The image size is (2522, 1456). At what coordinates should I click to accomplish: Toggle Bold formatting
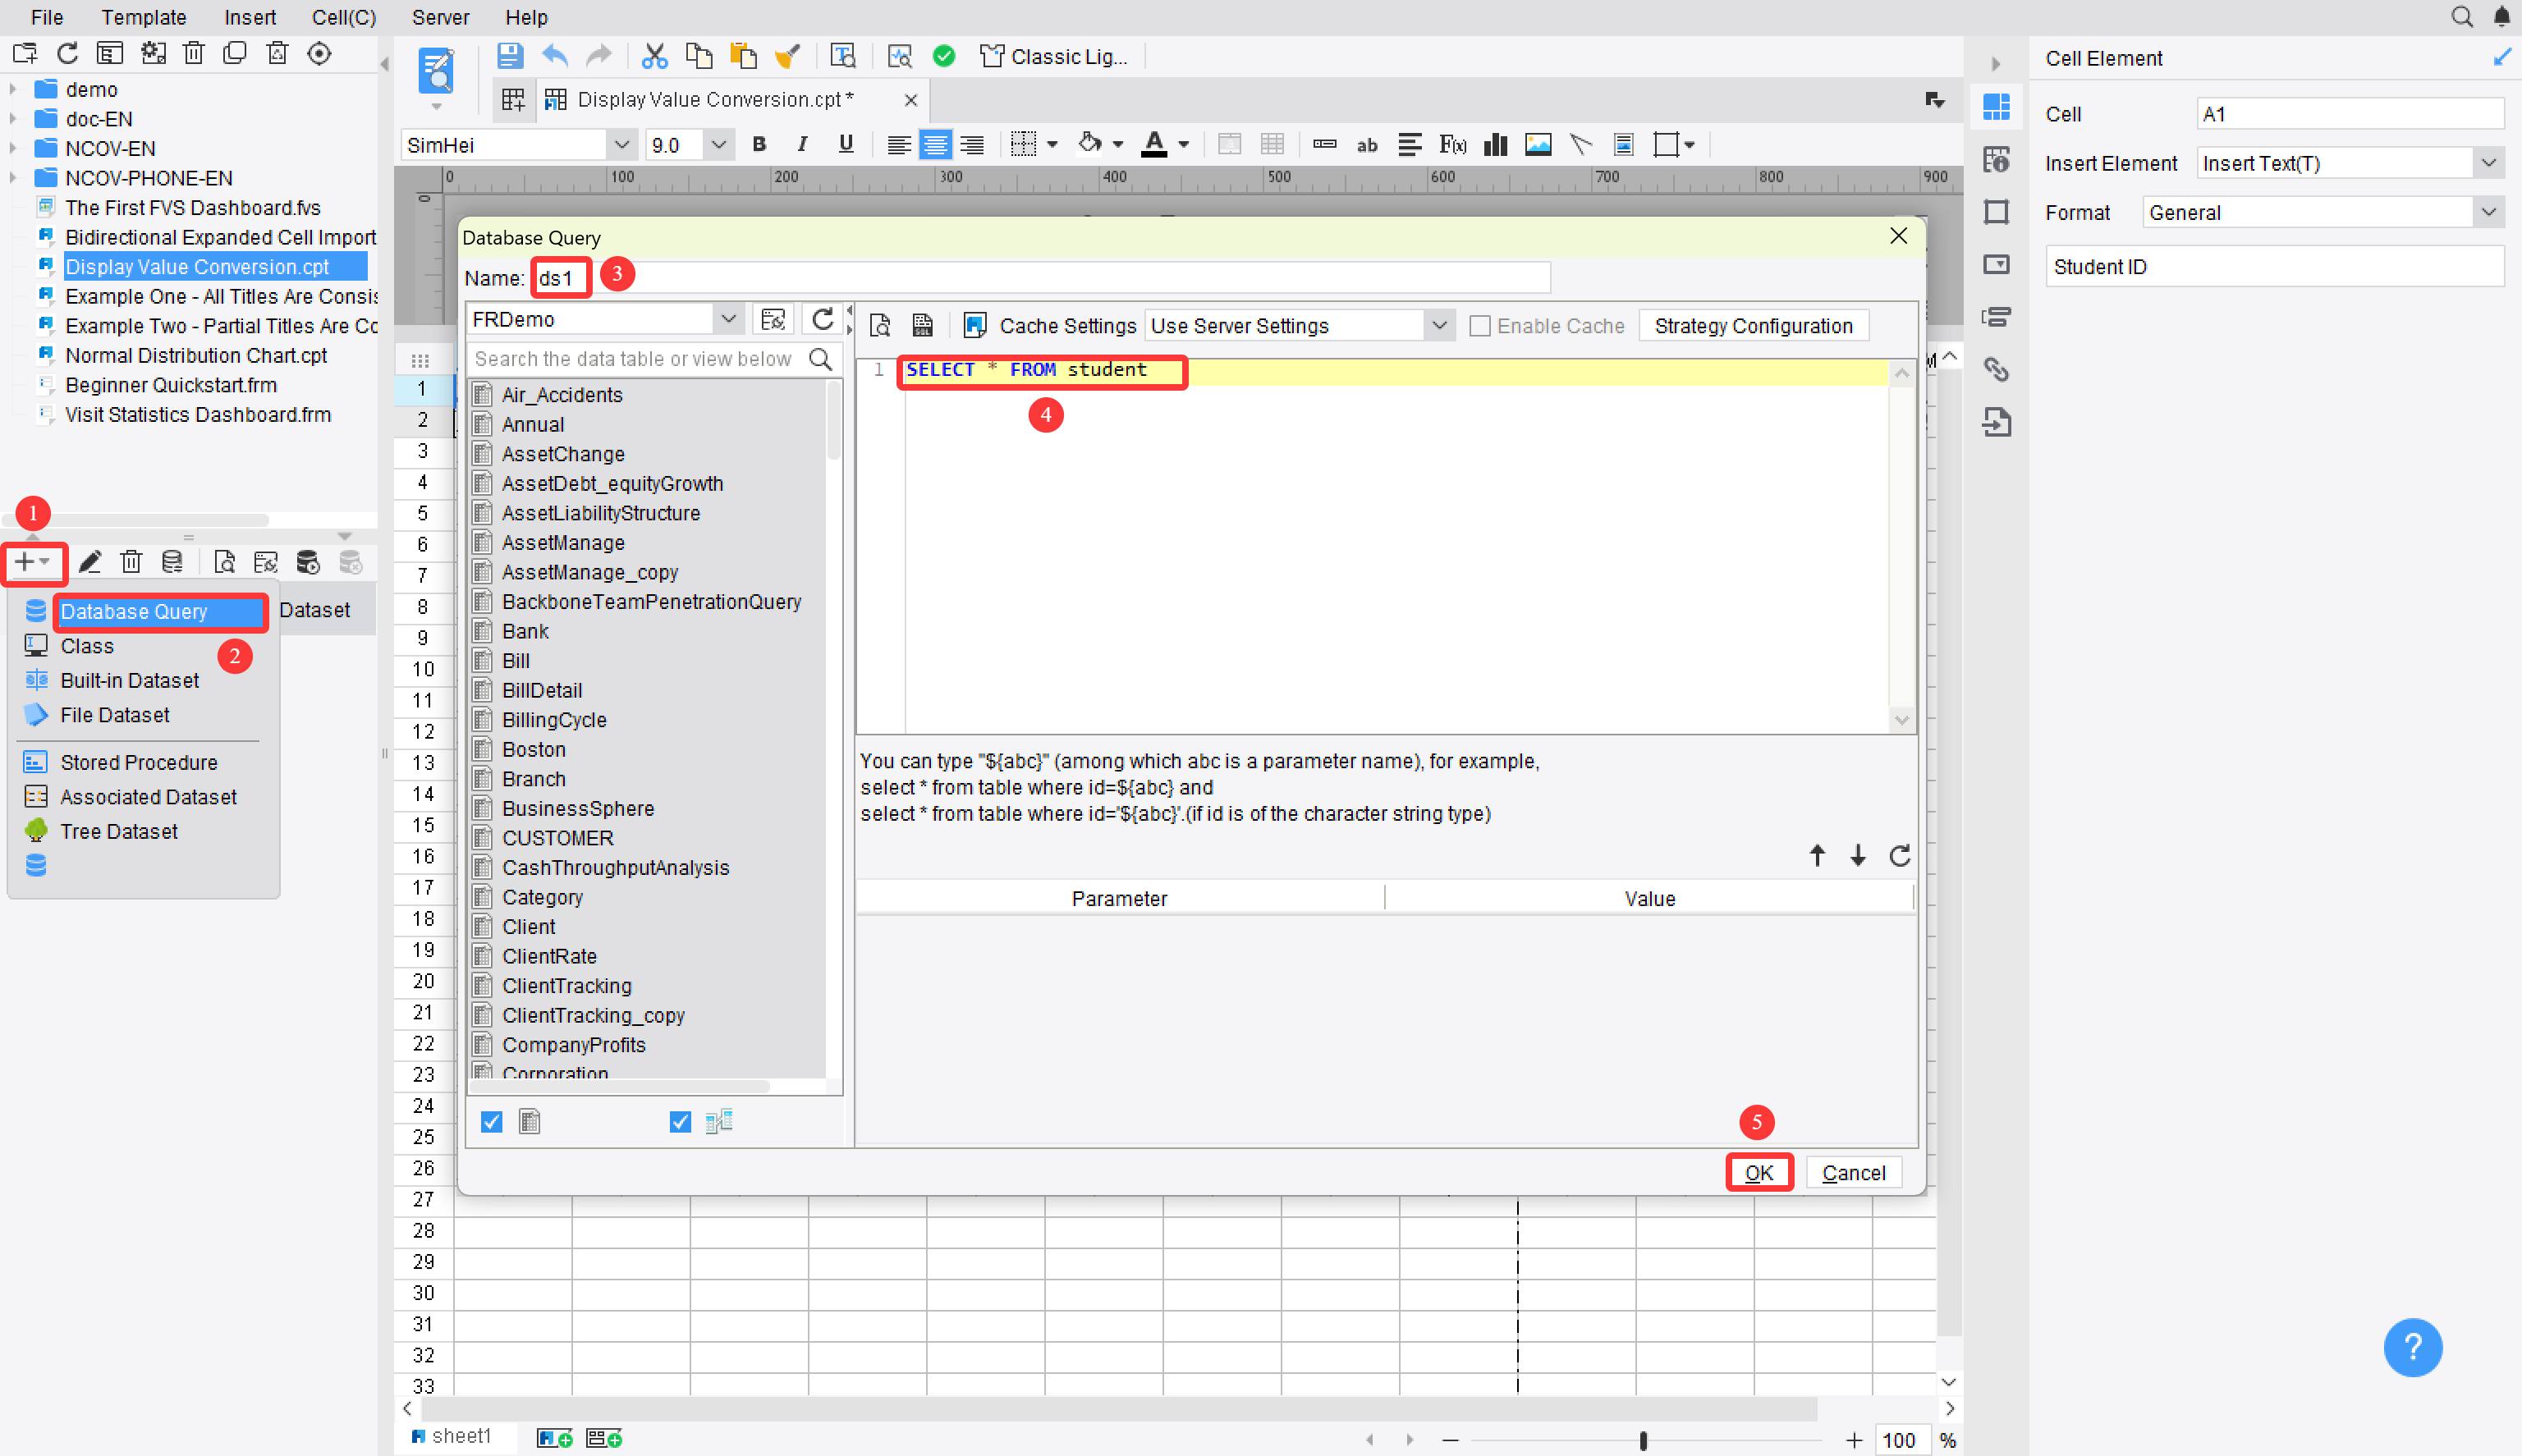pyautogui.click(x=759, y=144)
